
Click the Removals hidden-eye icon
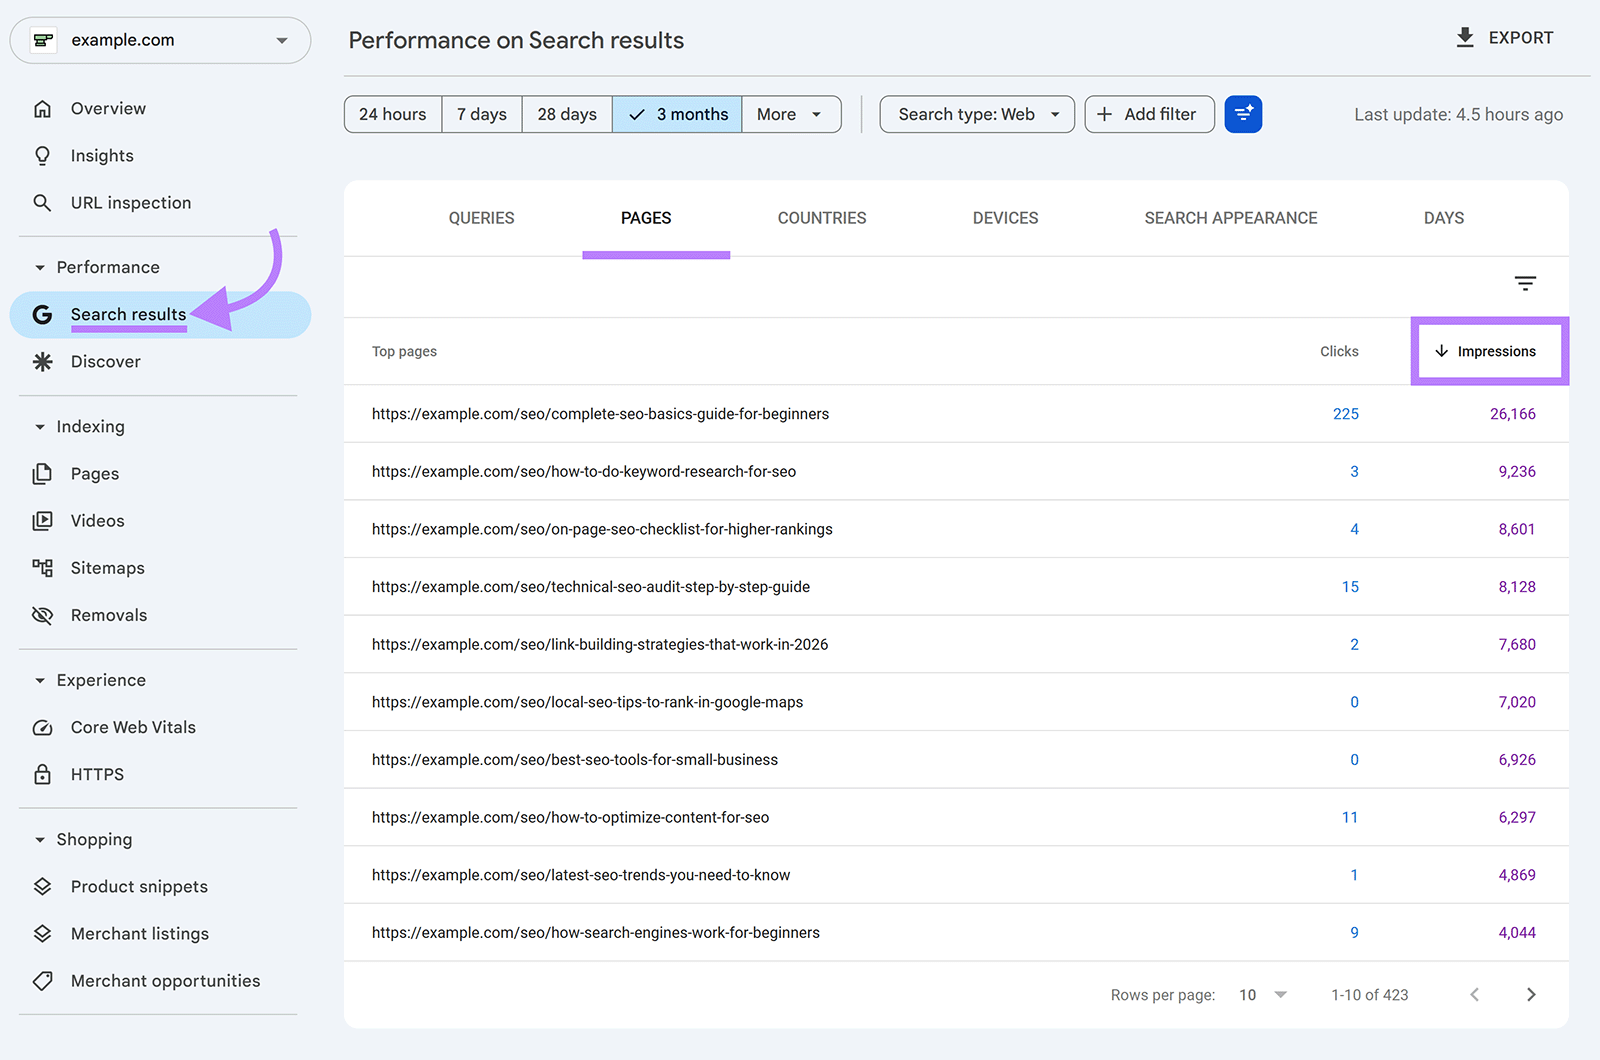tap(43, 614)
